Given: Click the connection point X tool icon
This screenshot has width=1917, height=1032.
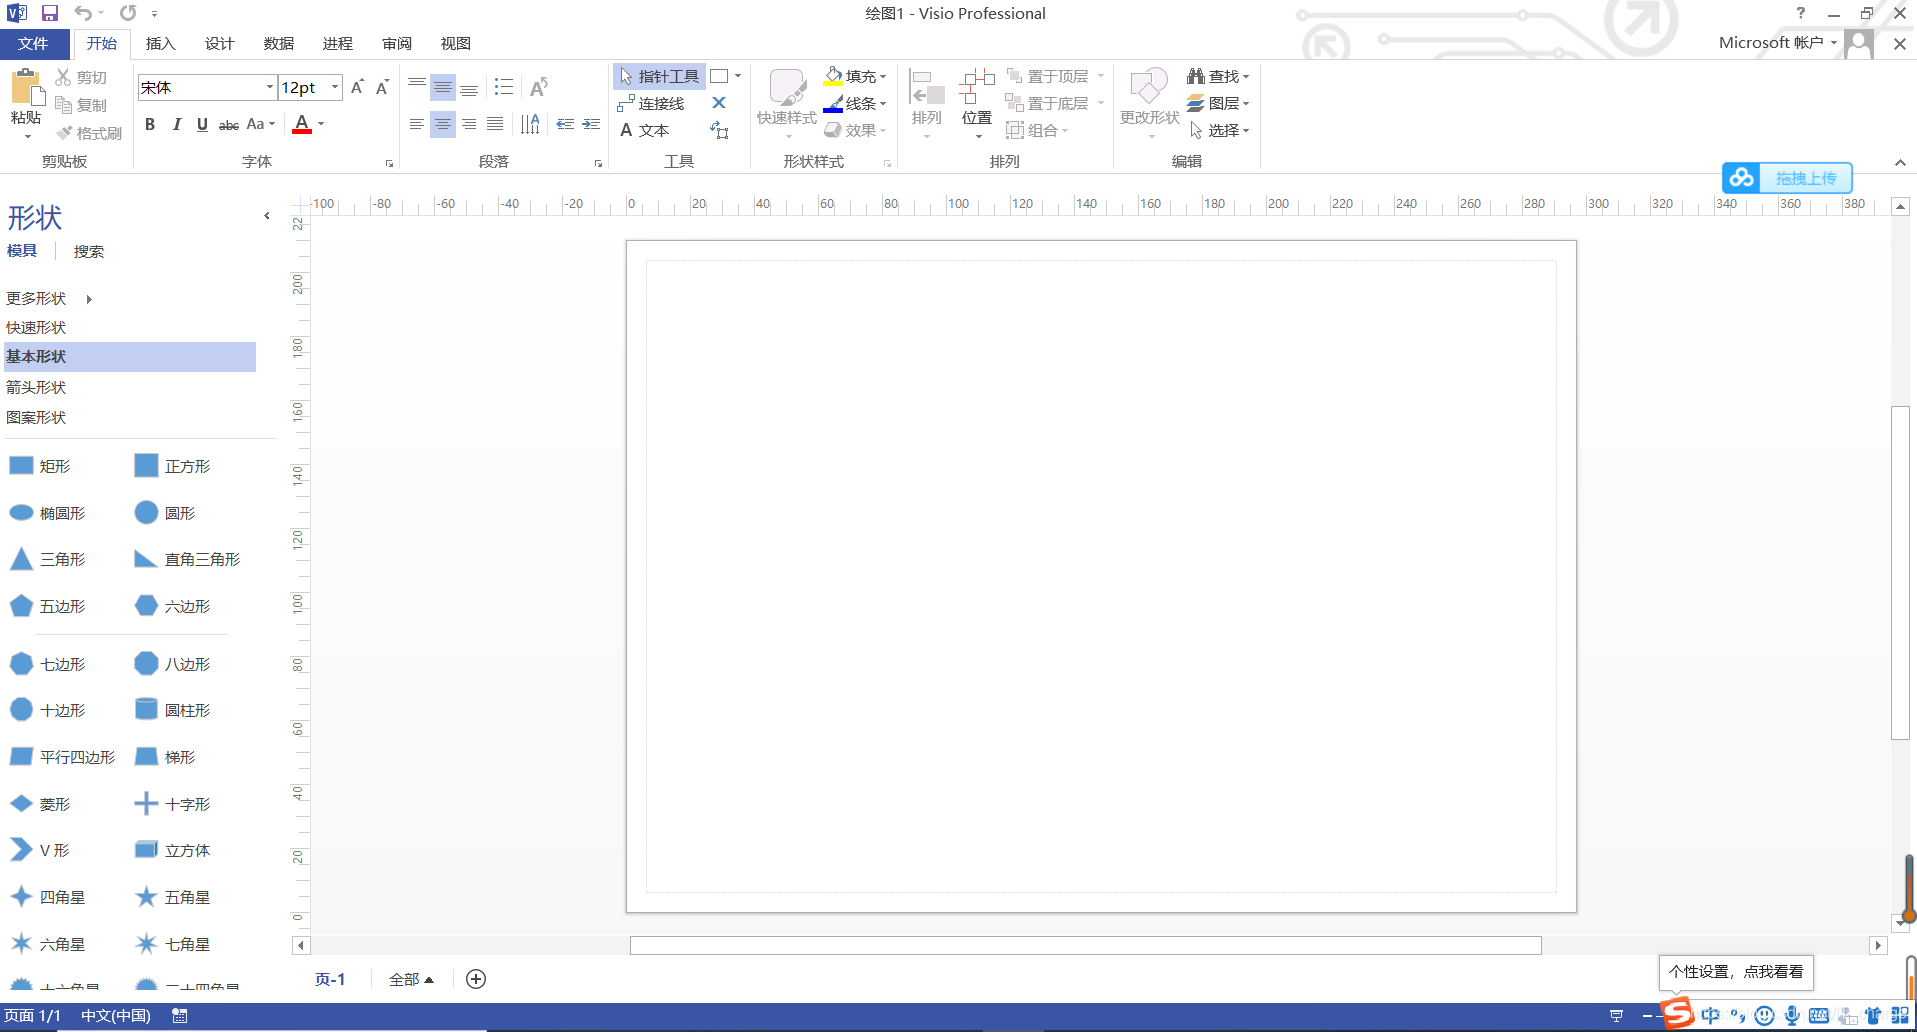Looking at the screenshot, I should (719, 103).
